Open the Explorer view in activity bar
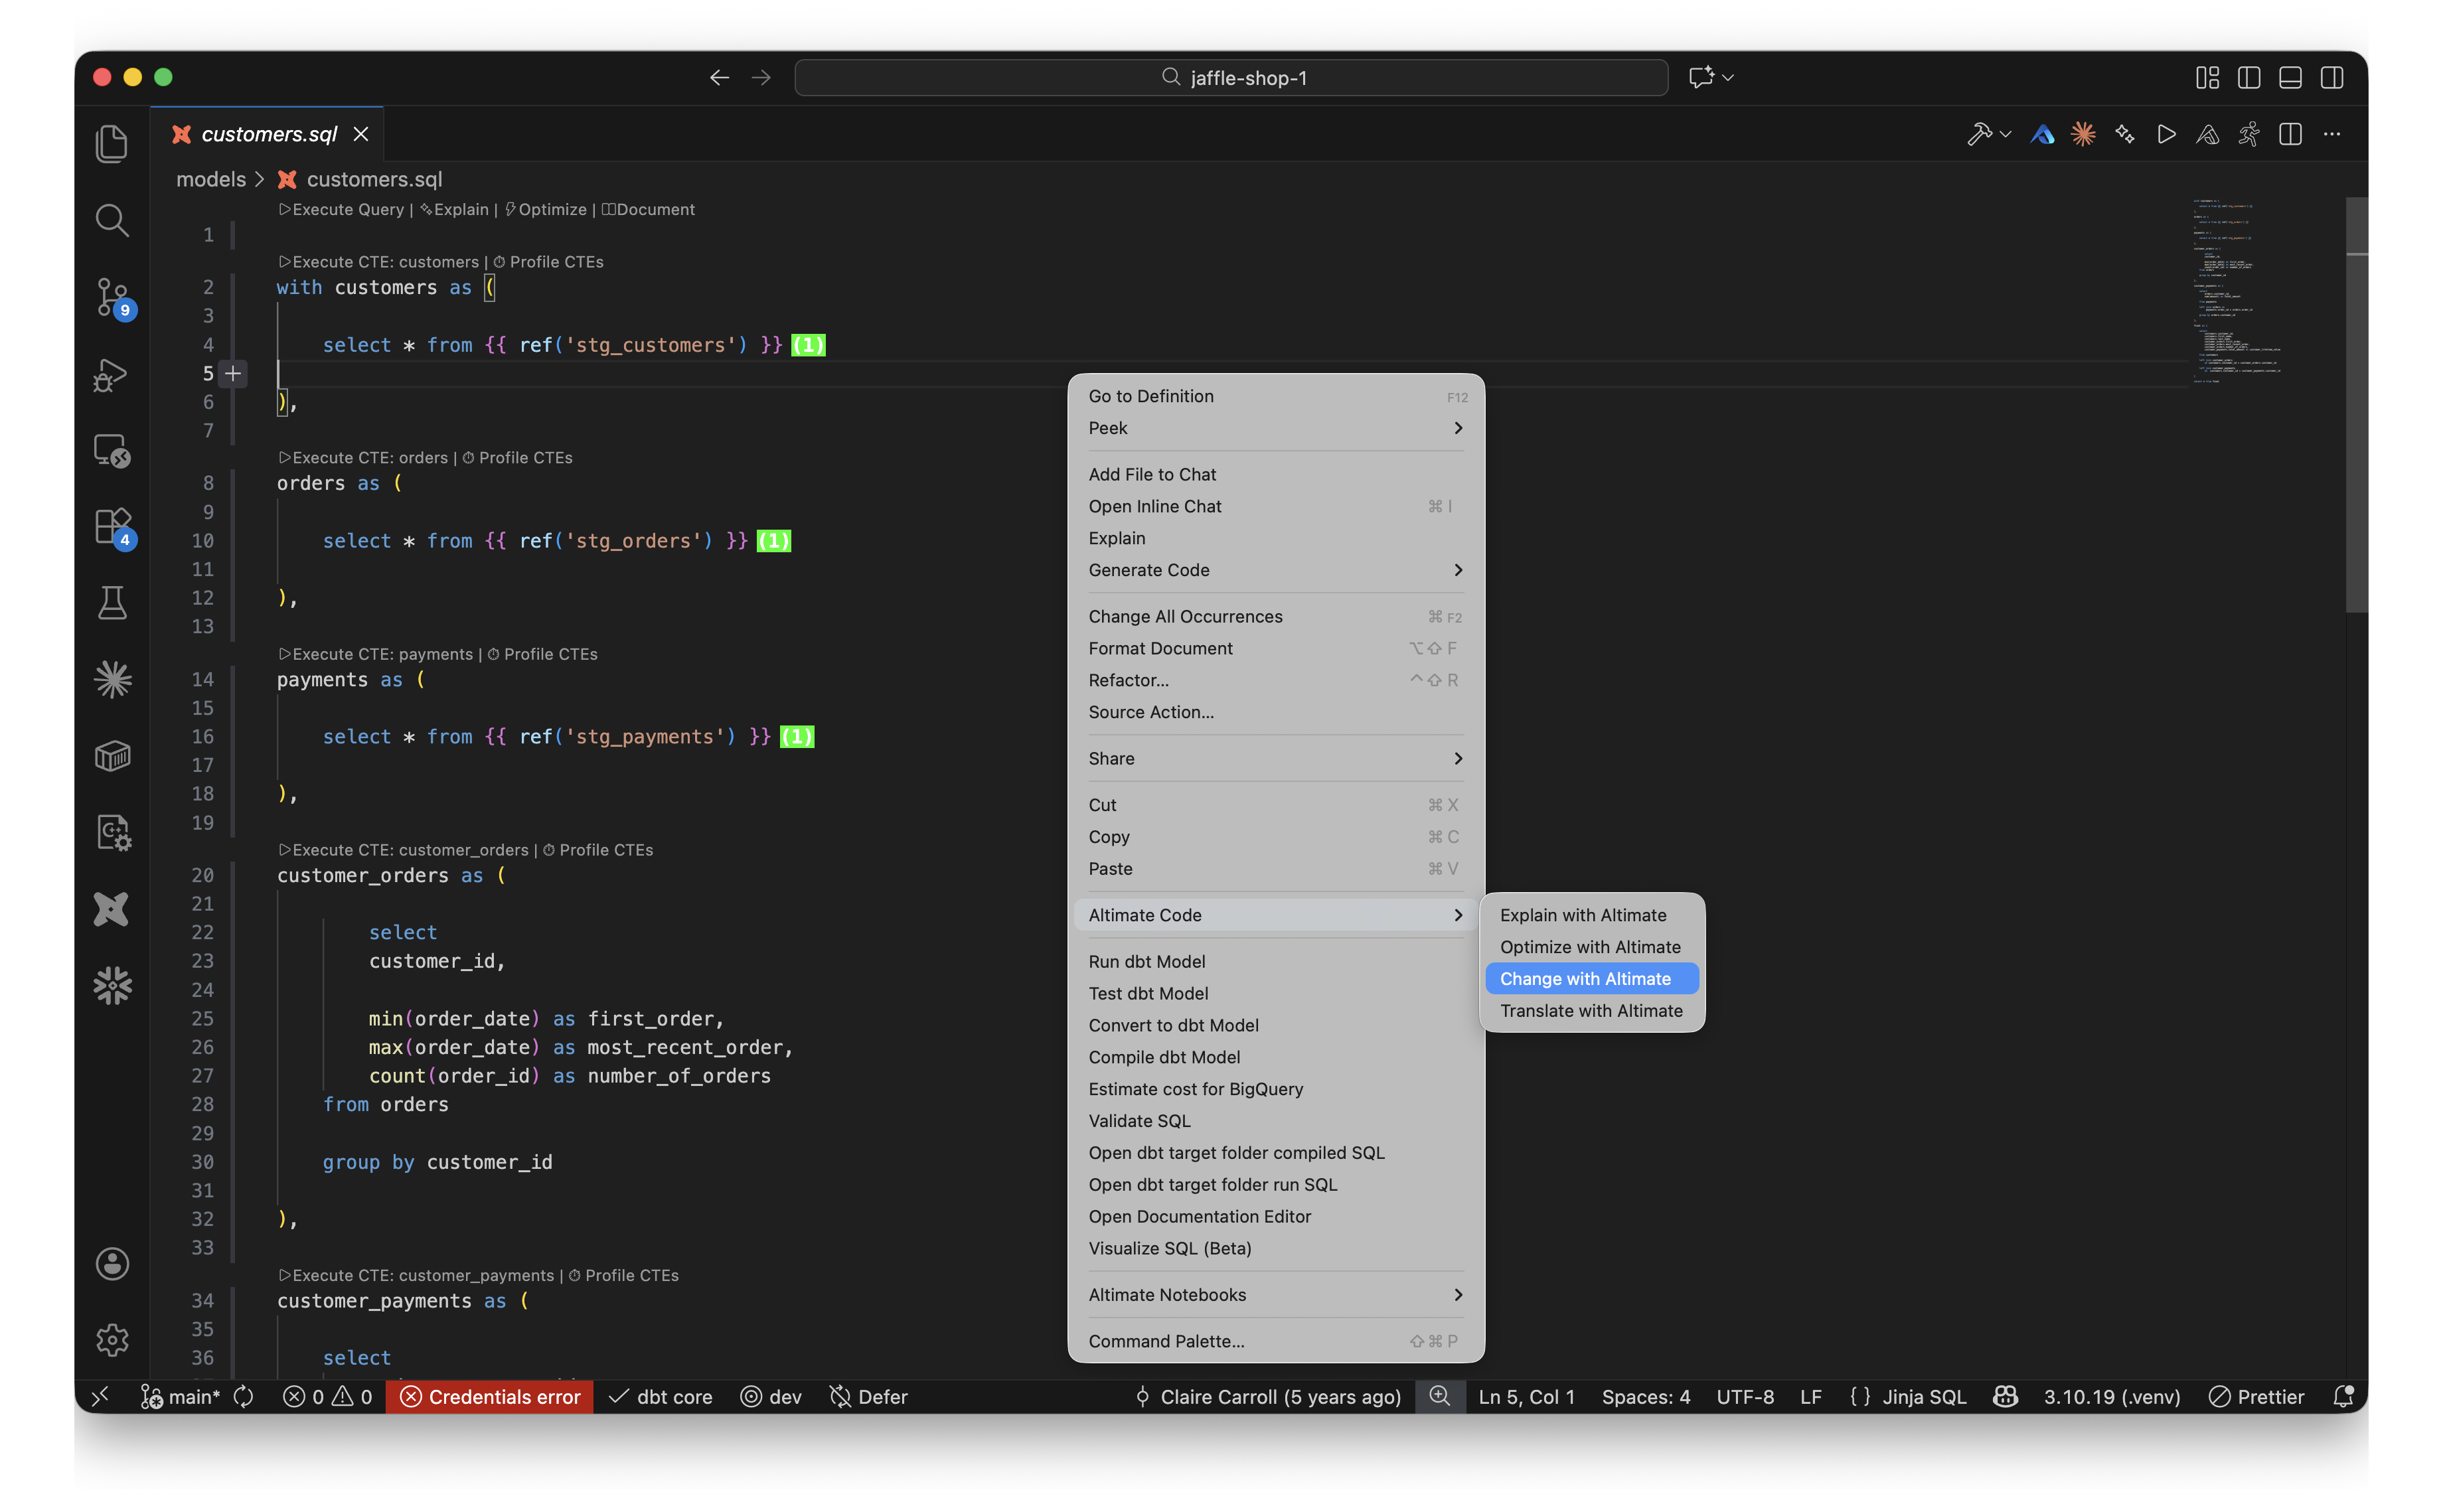The width and height of the screenshot is (2443, 1512). pyautogui.click(x=112, y=143)
